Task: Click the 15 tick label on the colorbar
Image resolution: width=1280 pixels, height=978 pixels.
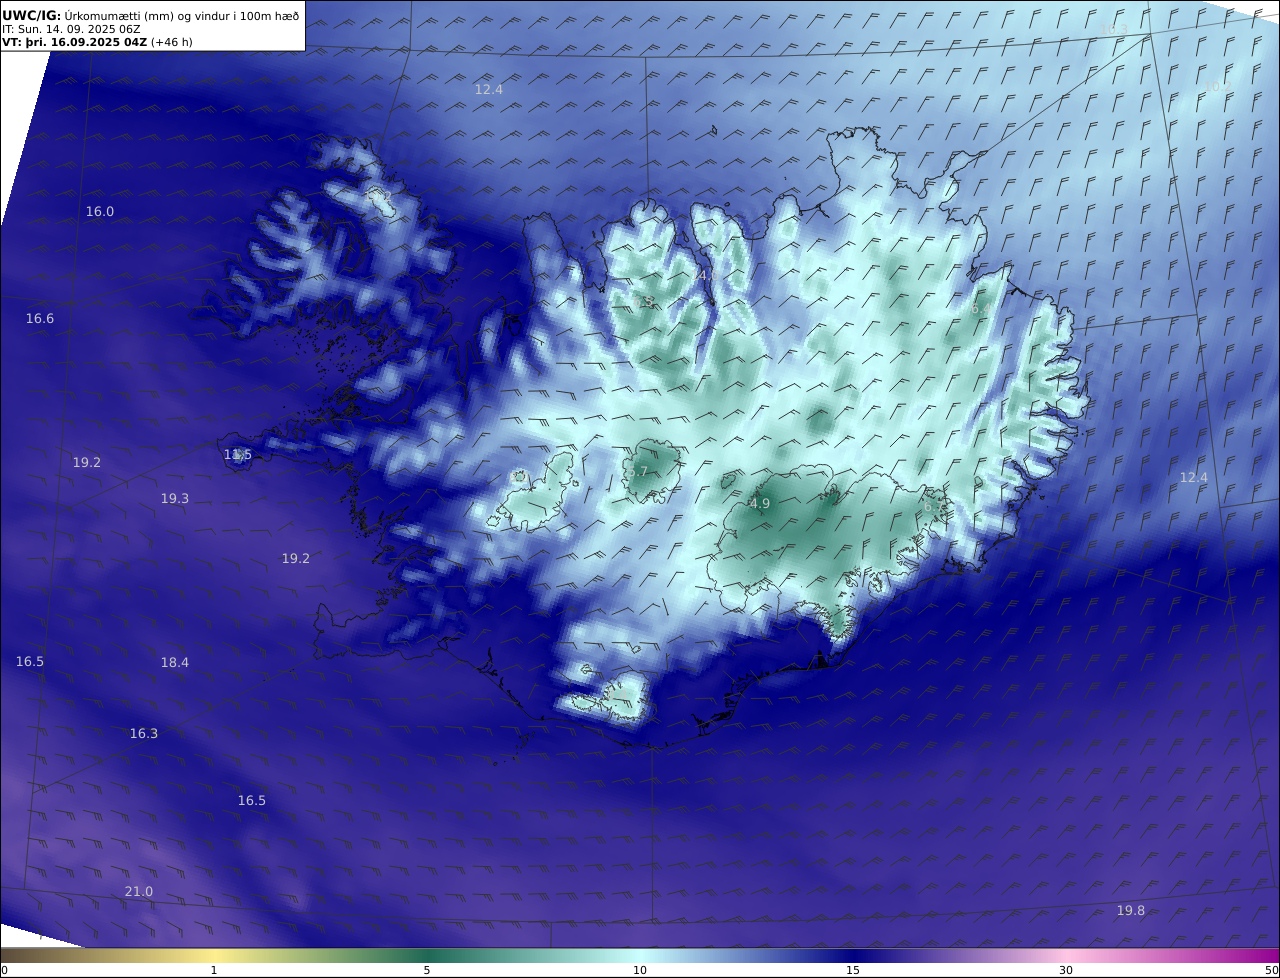Action: pyautogui.click(x=853, y=970)
